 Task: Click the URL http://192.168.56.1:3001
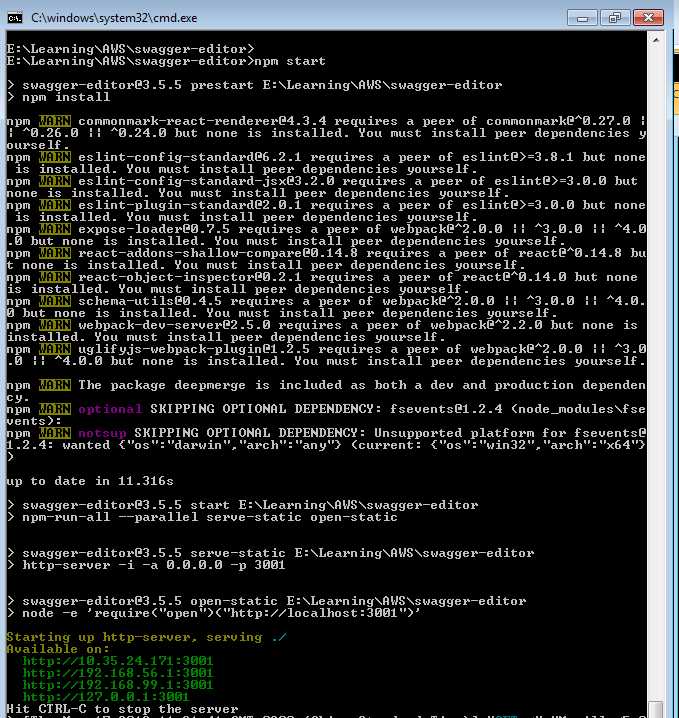(118, 673)
